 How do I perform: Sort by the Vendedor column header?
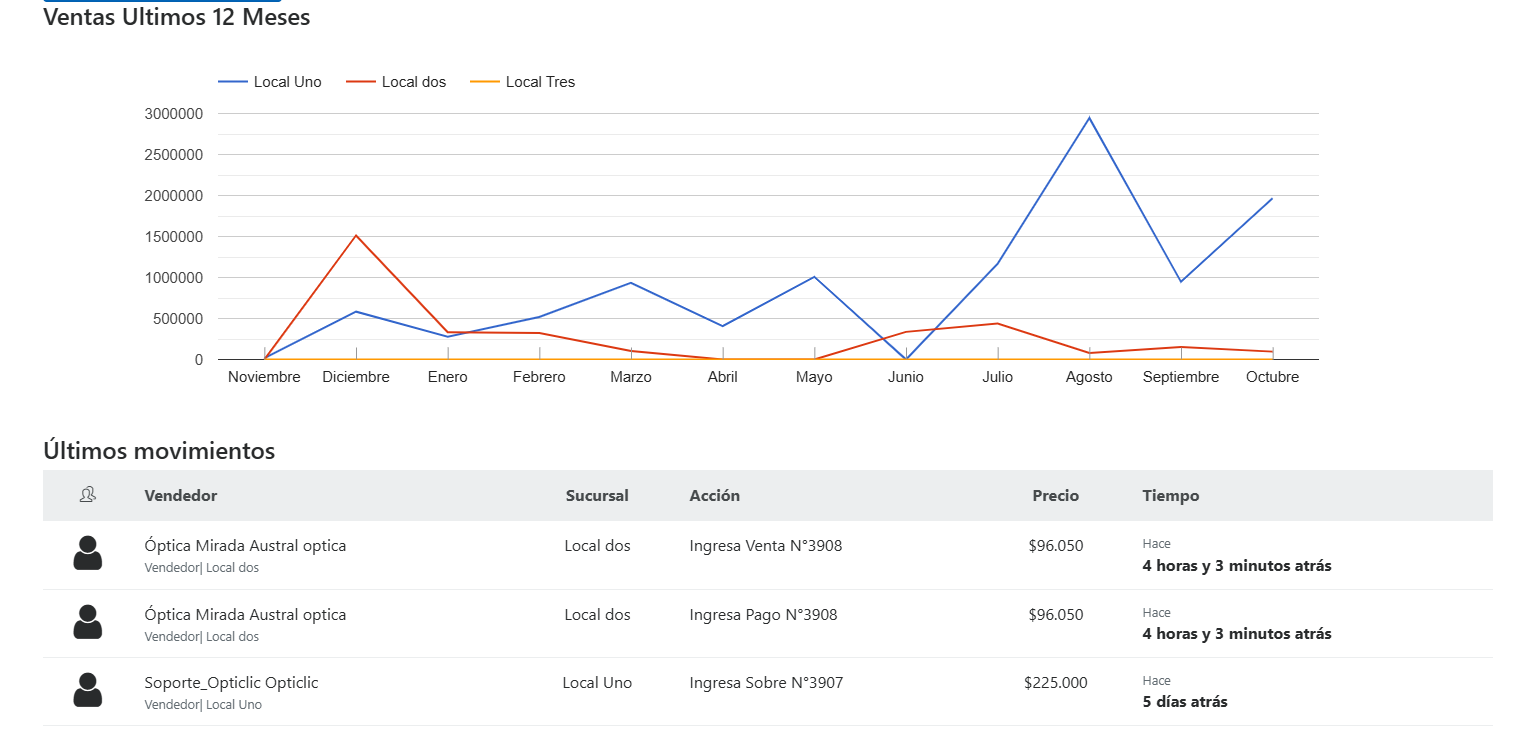click(x=180, y=495)
